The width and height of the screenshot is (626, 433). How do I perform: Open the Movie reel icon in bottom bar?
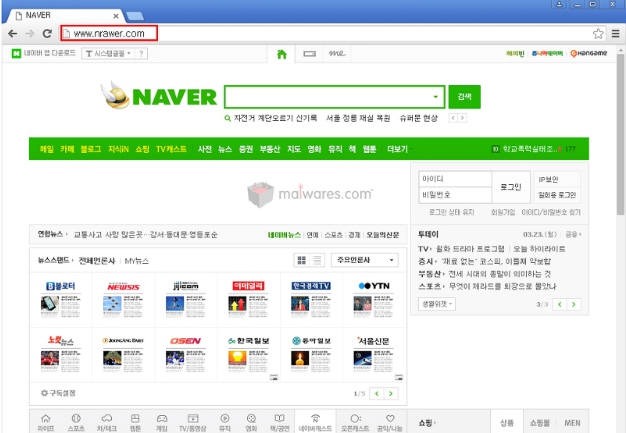[251, 422]
